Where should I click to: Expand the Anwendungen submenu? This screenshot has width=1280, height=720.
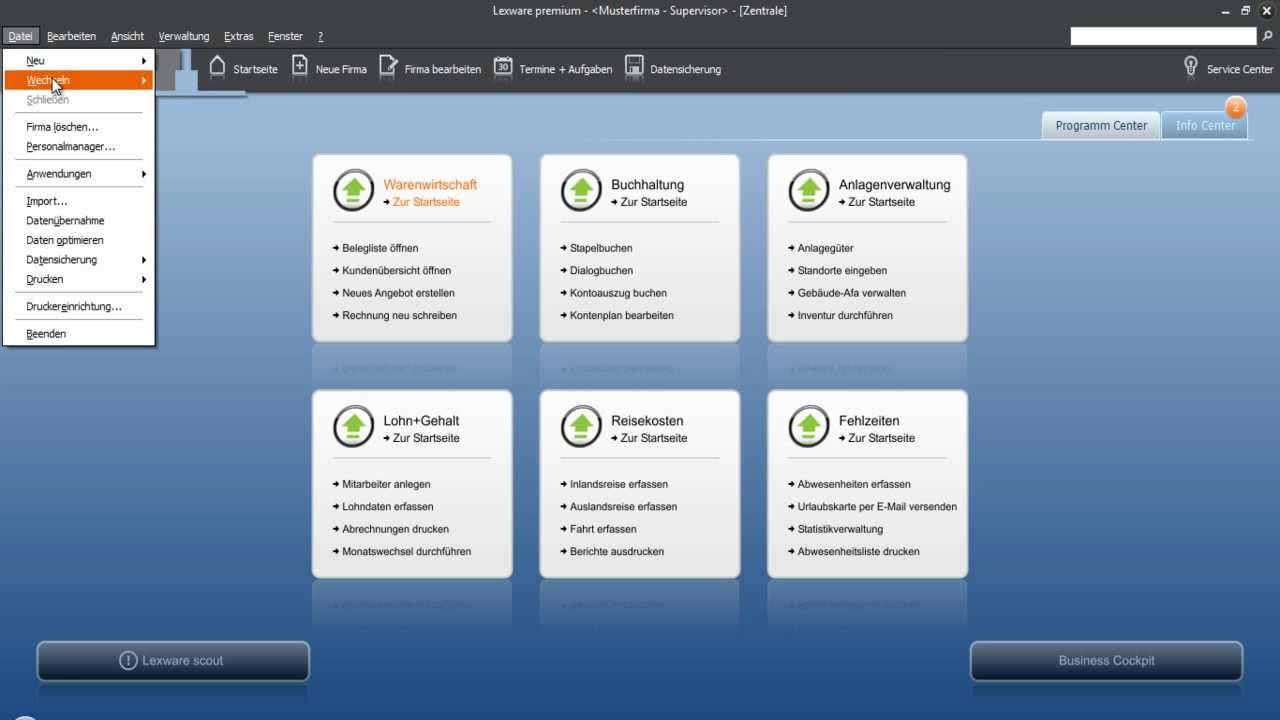point(79,174)
